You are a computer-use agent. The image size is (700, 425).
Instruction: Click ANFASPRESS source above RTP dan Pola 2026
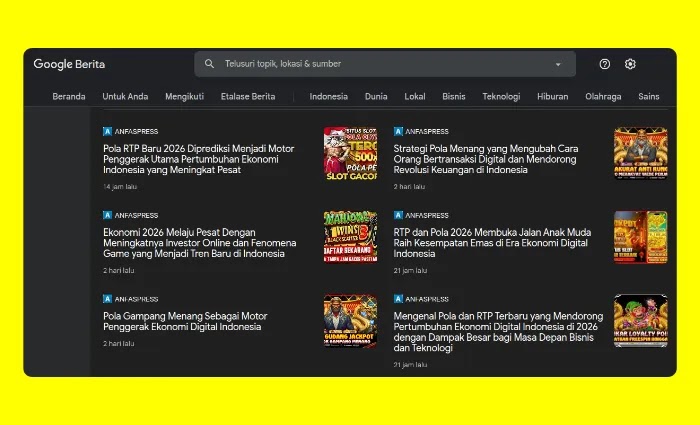click(421, 215)
